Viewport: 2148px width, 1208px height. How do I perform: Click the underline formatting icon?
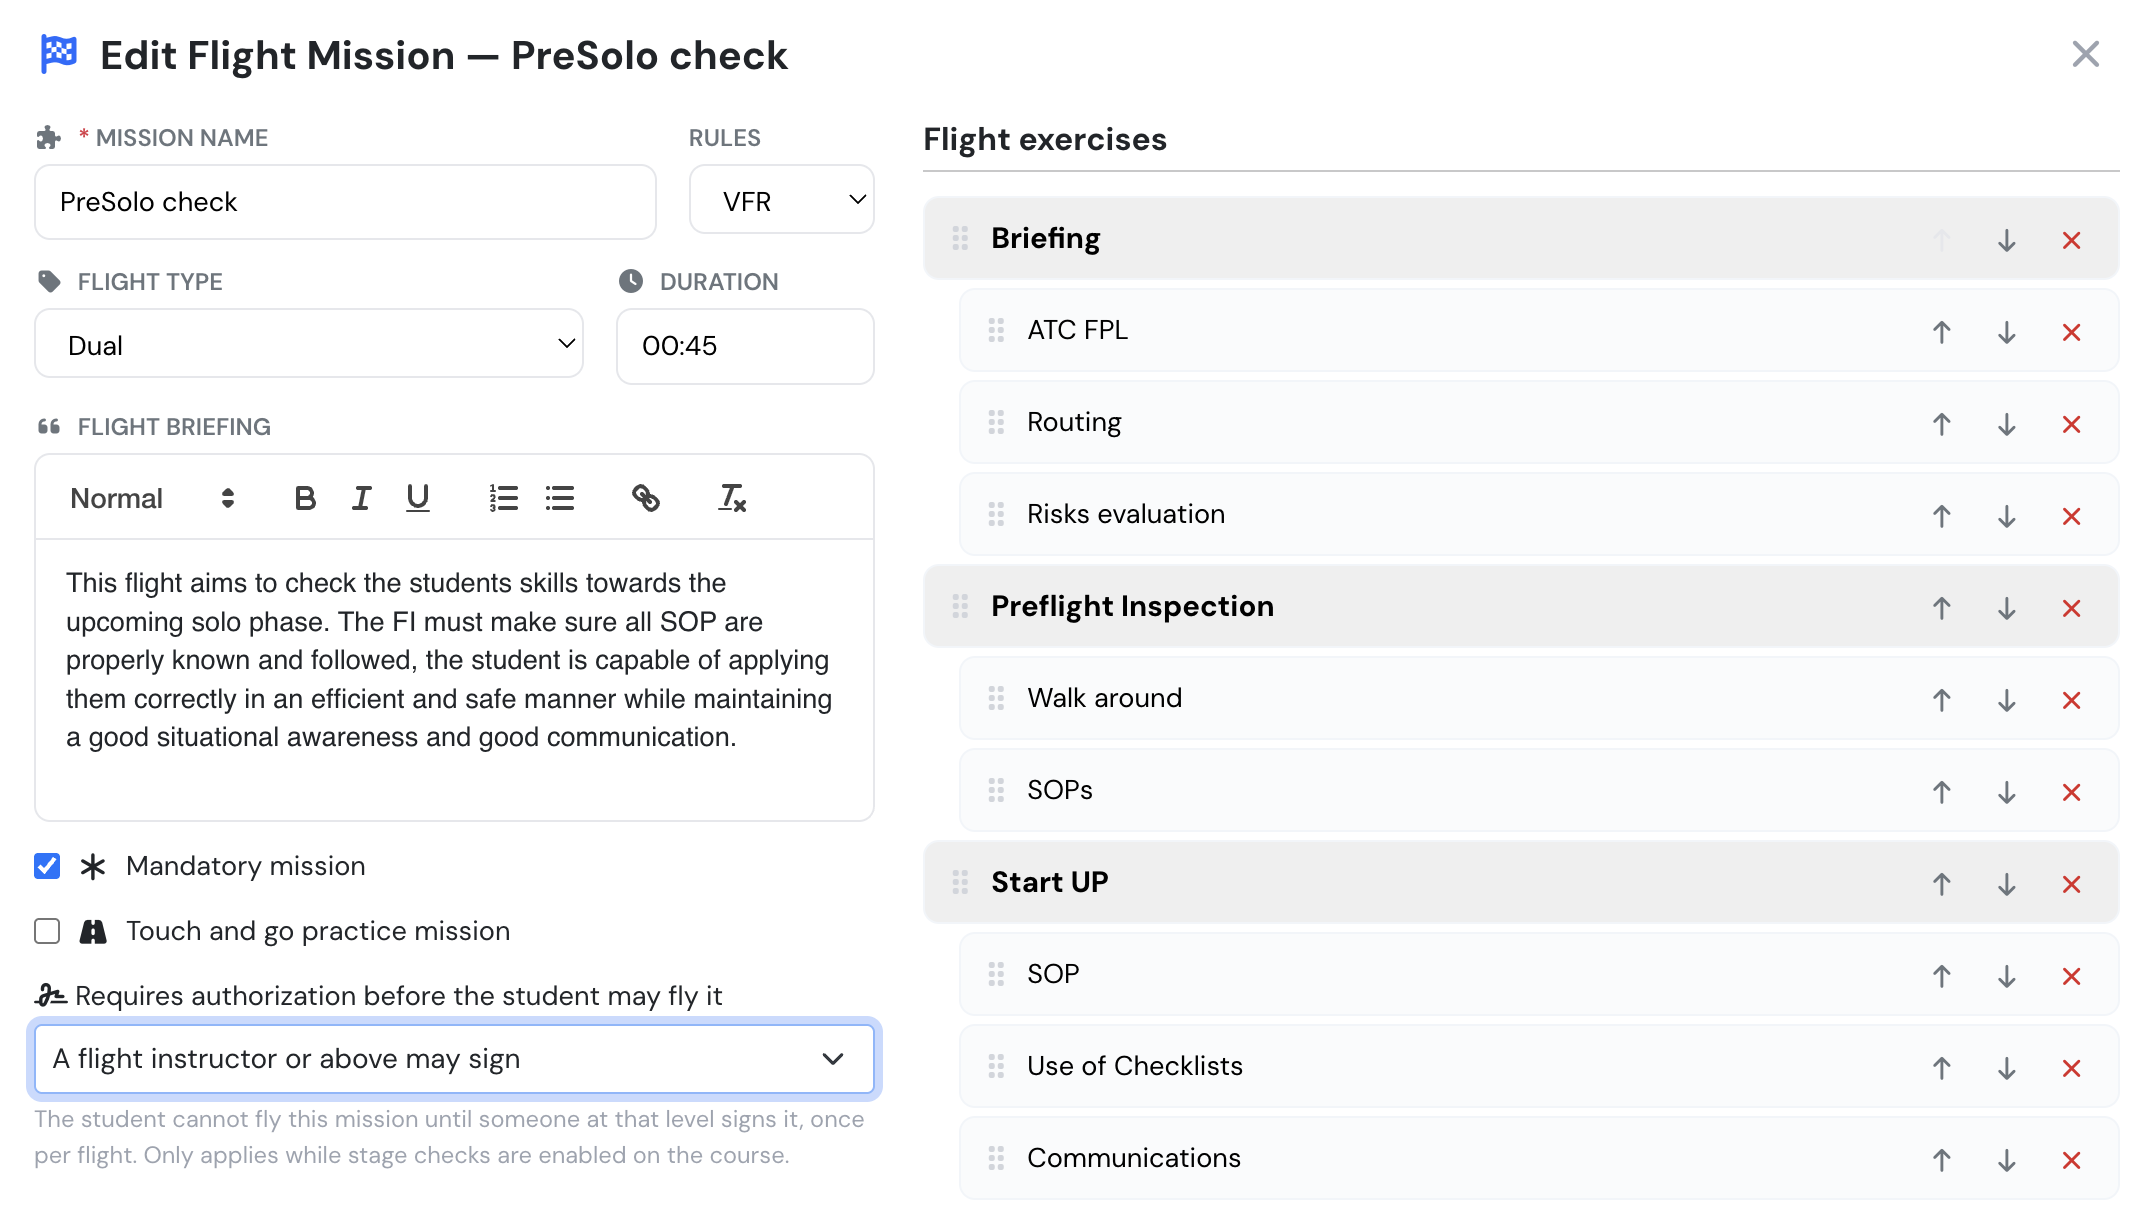click(418, 498)
